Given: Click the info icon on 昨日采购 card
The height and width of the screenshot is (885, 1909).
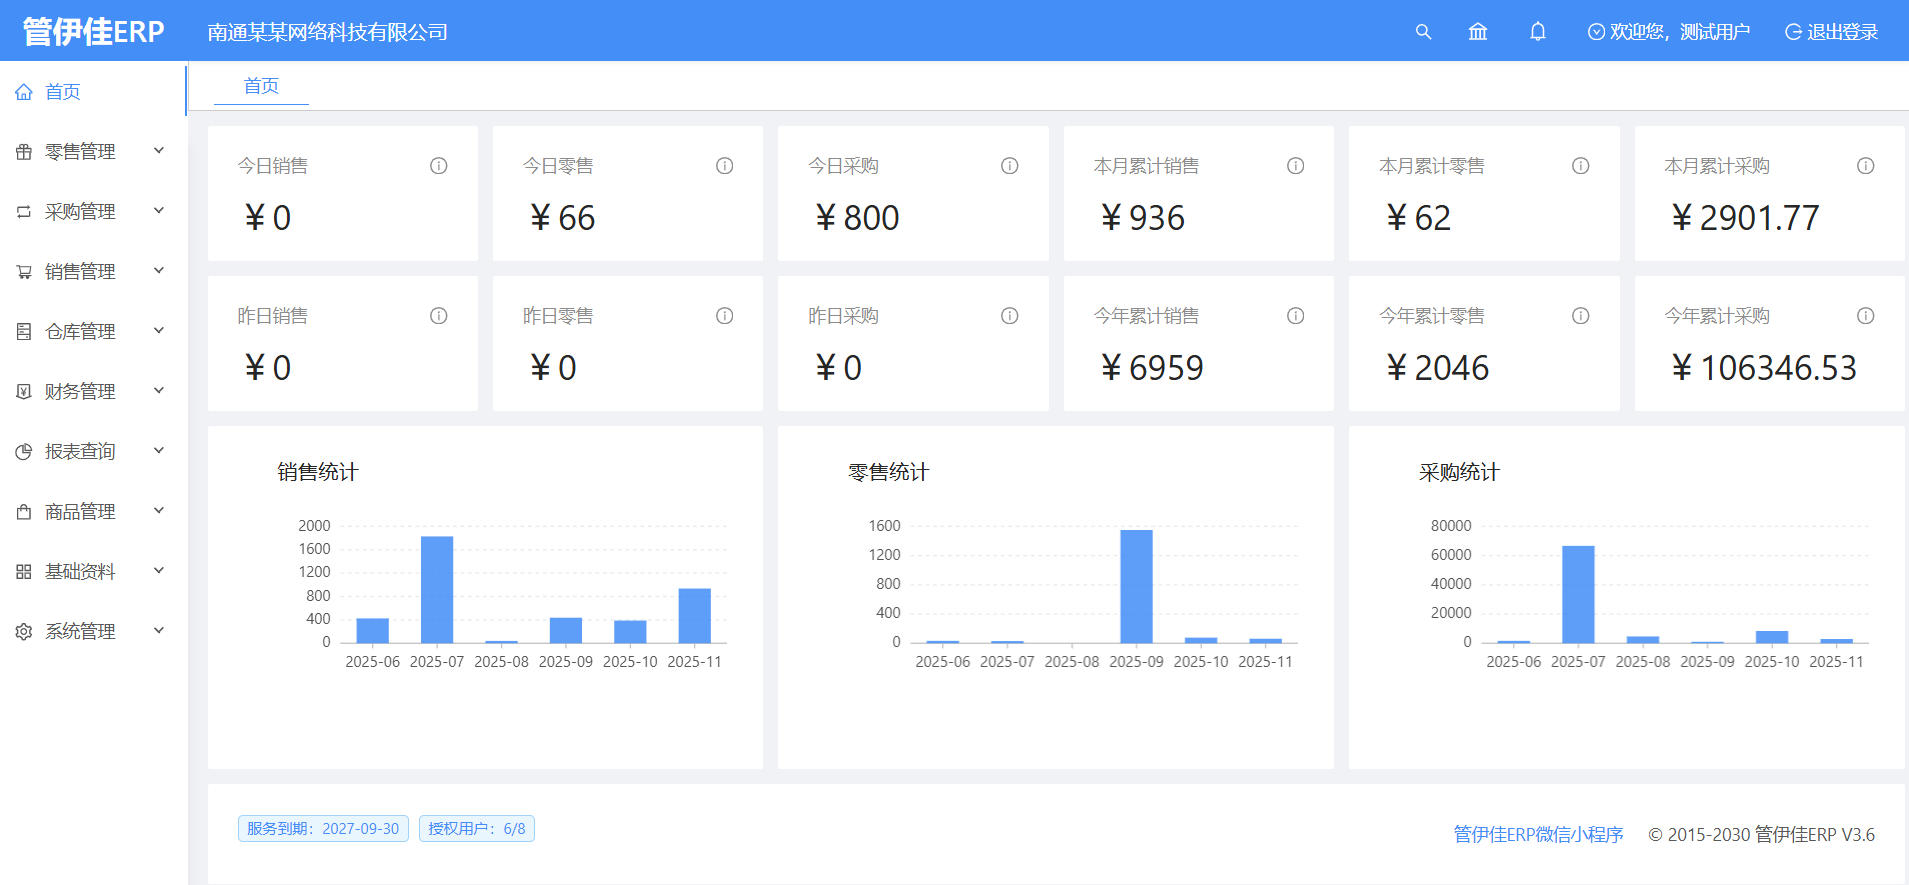Looking at the screenshot, I should 1009,316.
